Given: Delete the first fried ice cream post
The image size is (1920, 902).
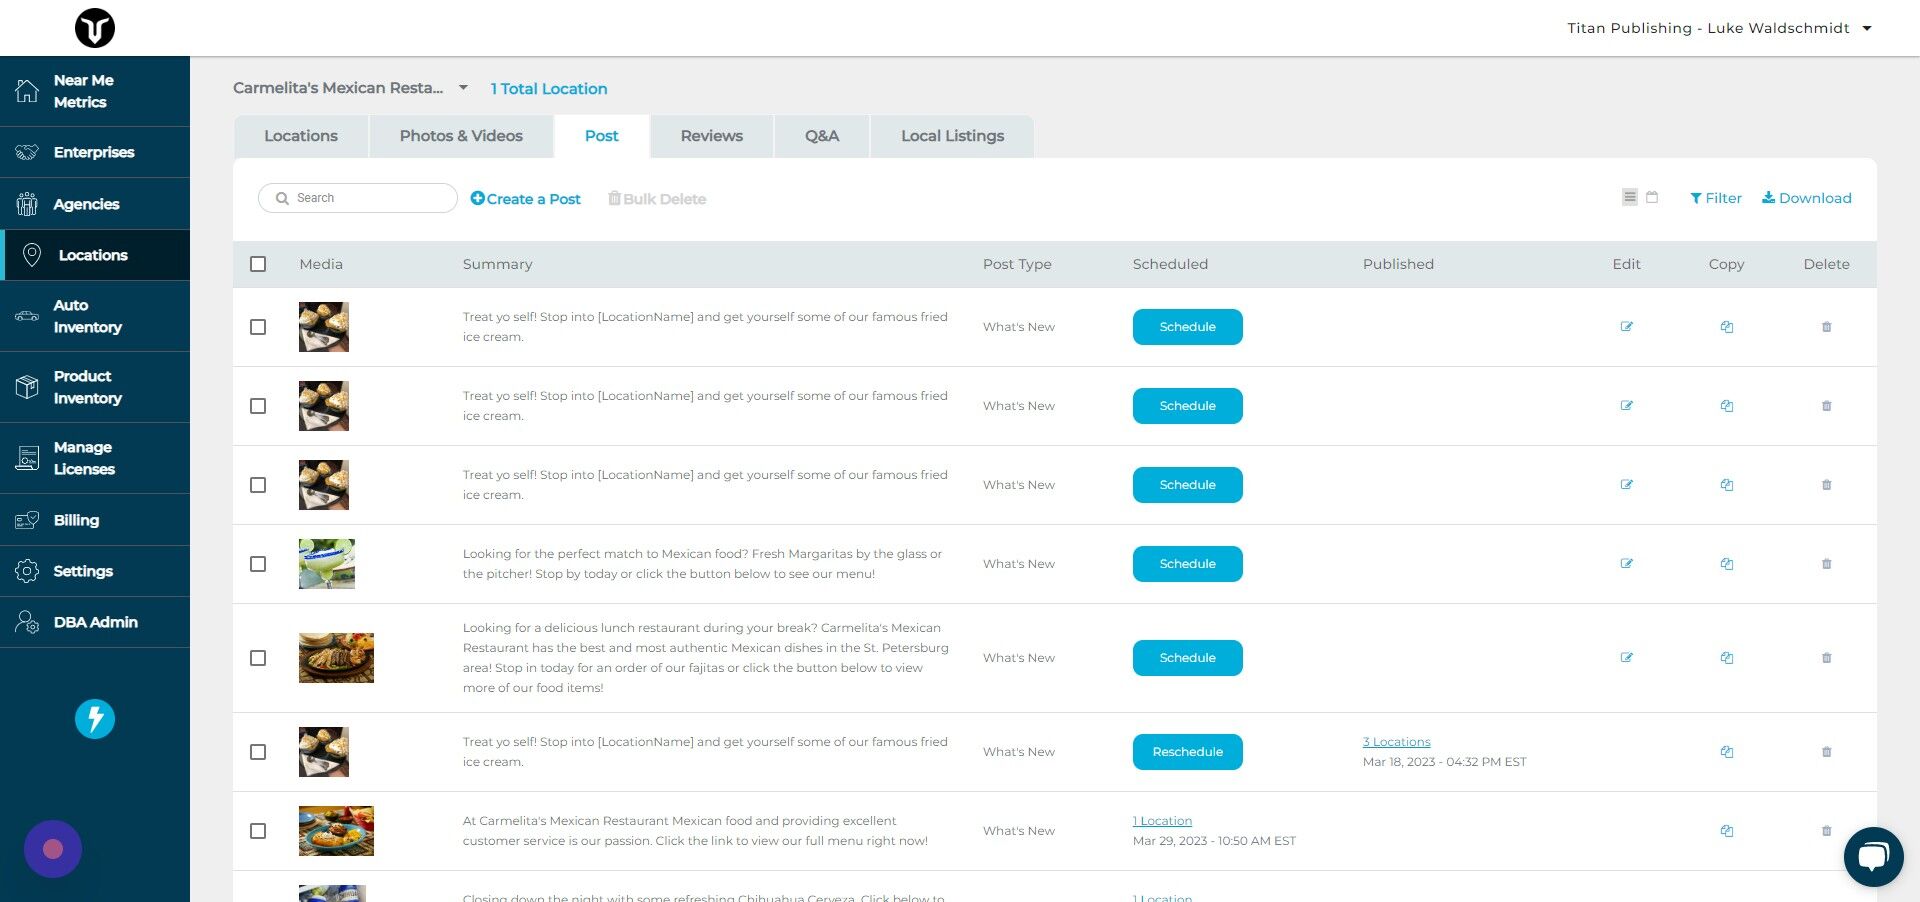Looking at the screenshot, I should pos(1827,327).
